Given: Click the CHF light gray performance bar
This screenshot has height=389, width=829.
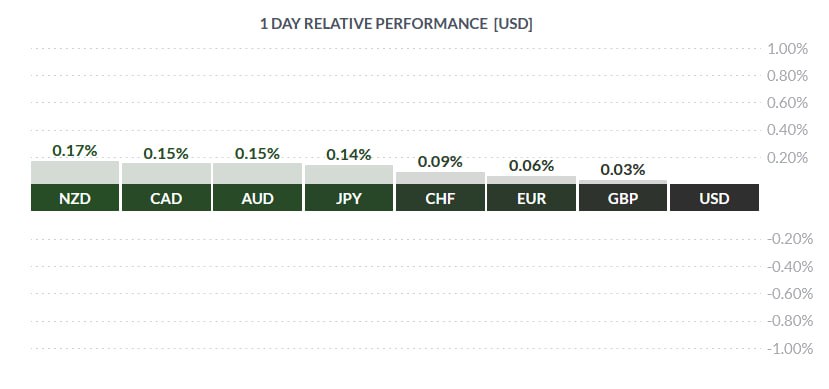Looking at the screenshot, I should [440, 178].
